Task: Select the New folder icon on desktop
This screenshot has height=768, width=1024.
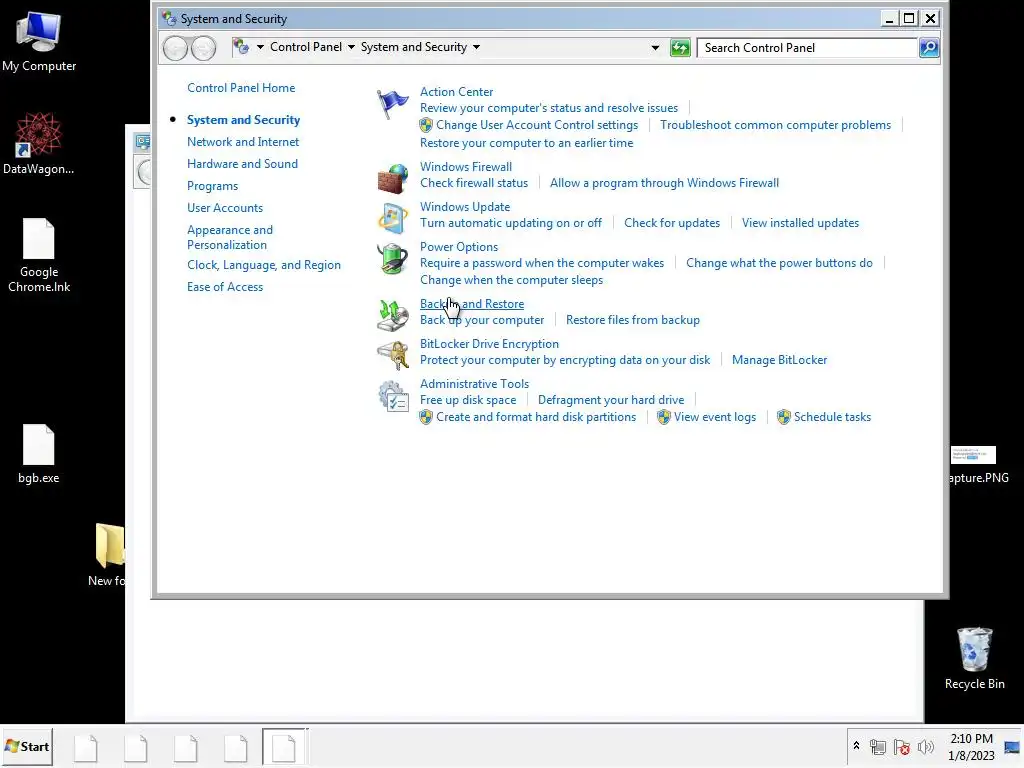Action: (x=108, y=554)
